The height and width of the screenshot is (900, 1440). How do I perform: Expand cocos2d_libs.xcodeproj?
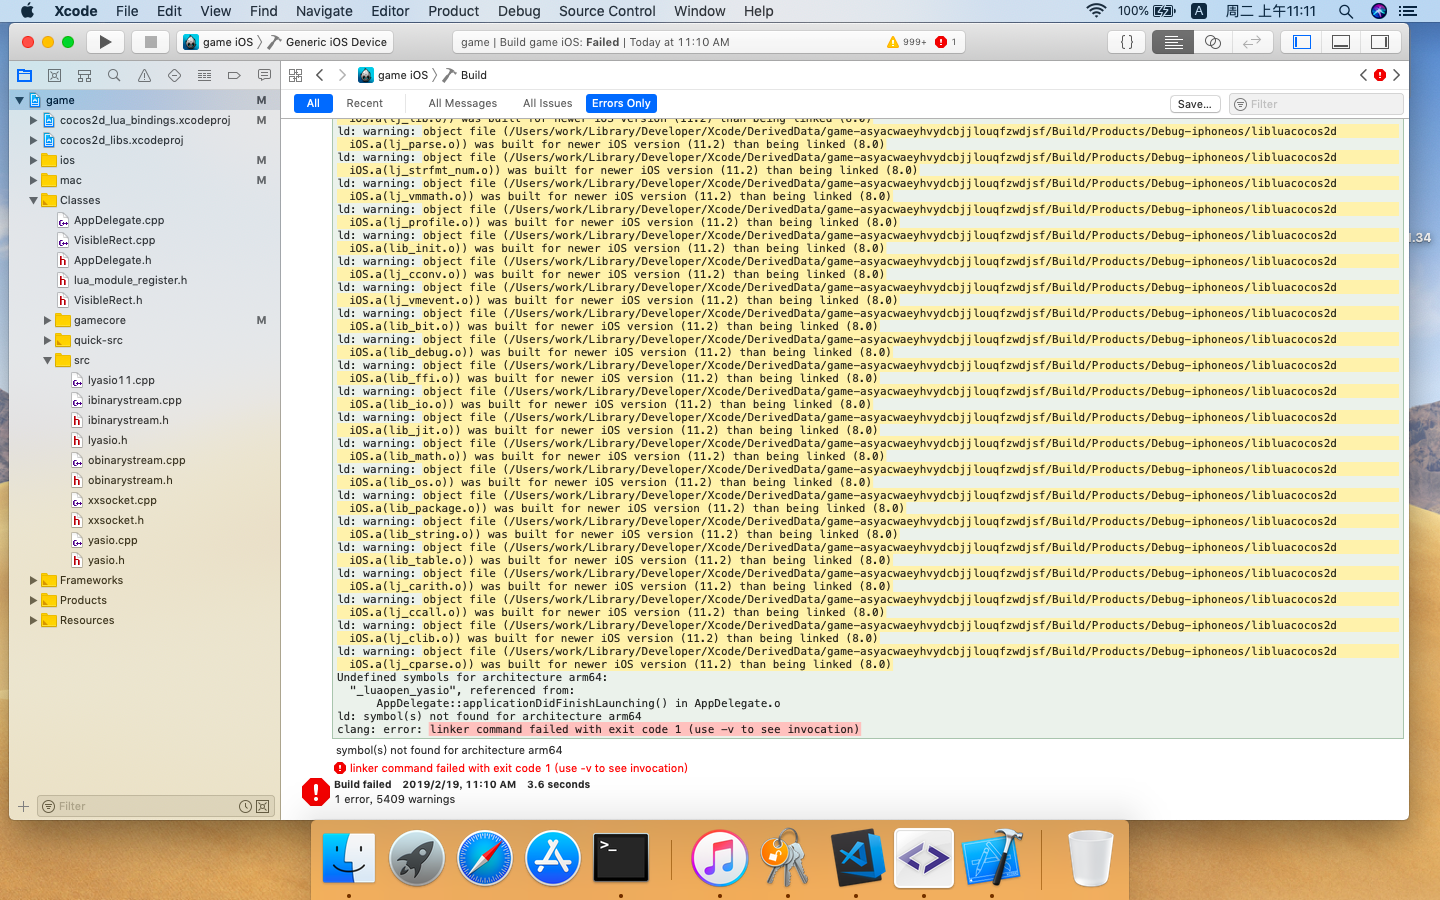pos(33,140)
